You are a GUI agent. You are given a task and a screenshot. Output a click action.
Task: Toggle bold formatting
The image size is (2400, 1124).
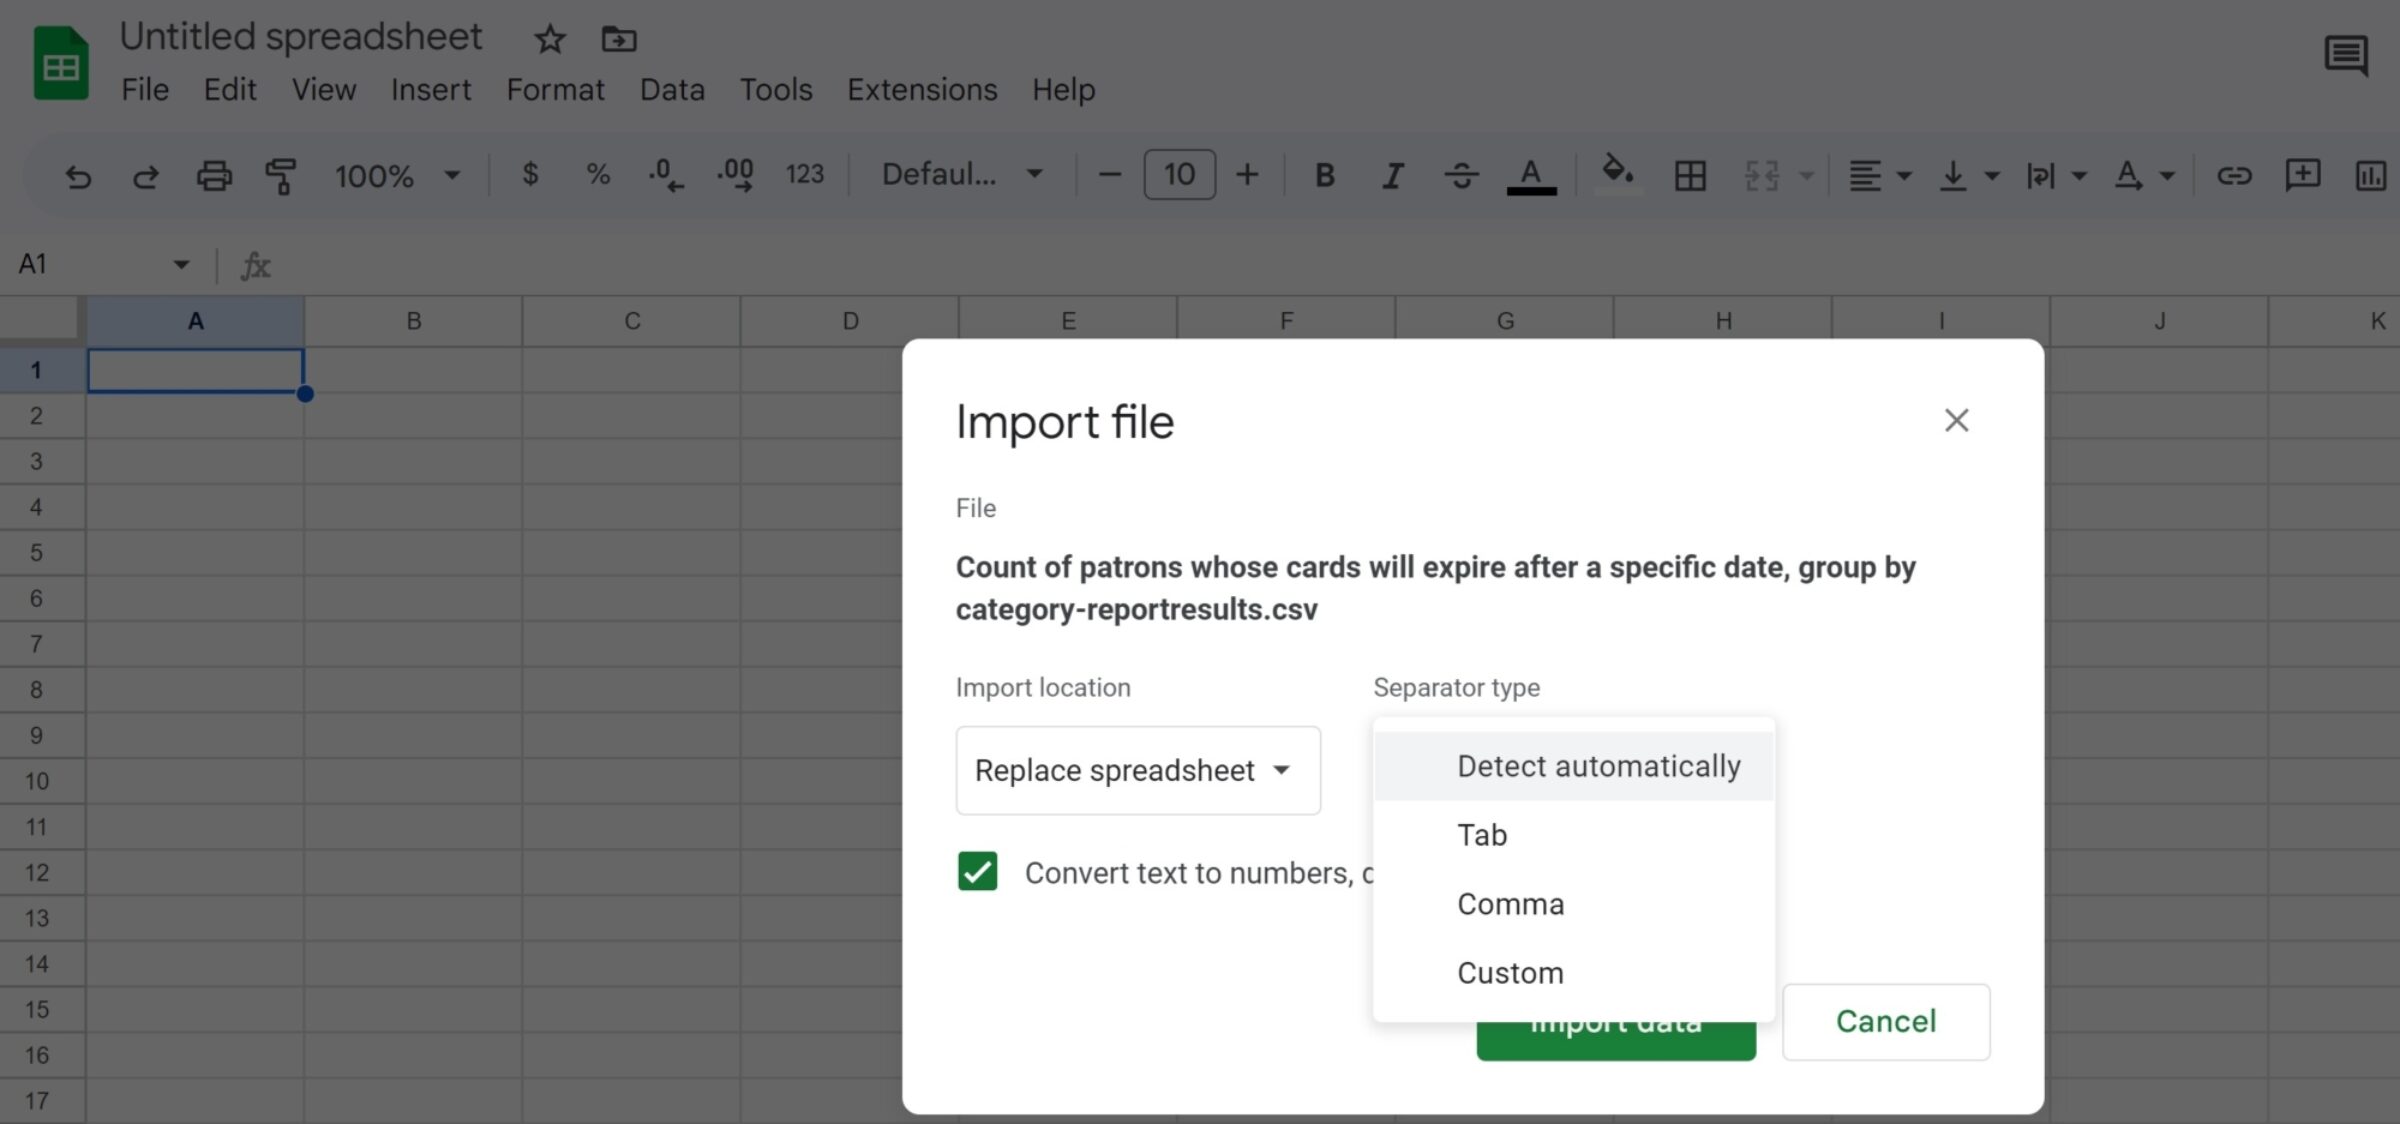[1324, 176]
